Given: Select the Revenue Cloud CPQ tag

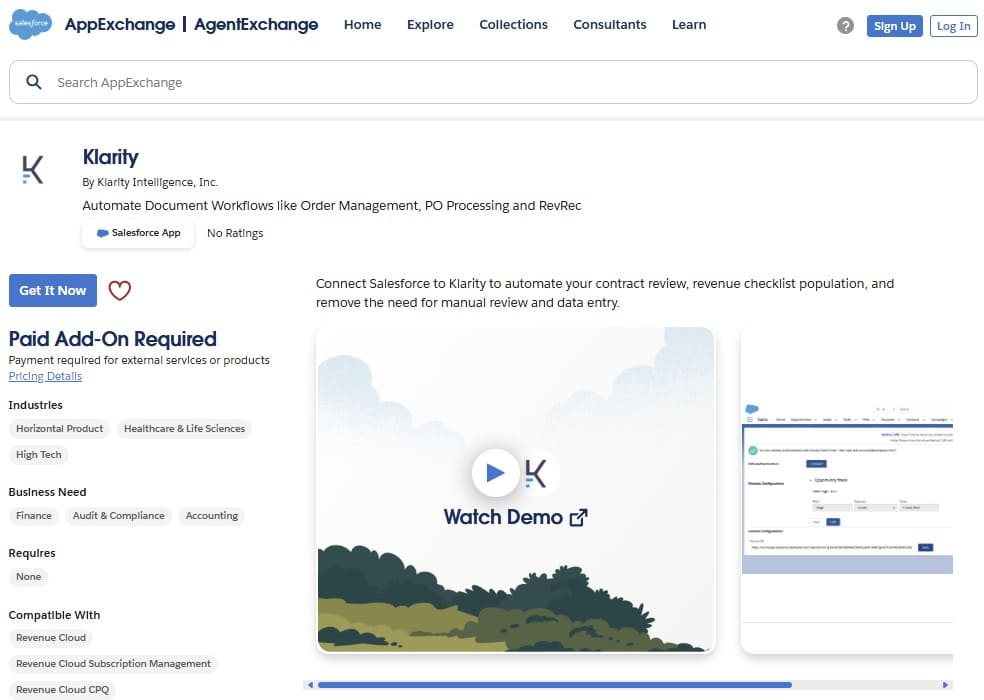Looking at the screenshot, I should [63, 689].
